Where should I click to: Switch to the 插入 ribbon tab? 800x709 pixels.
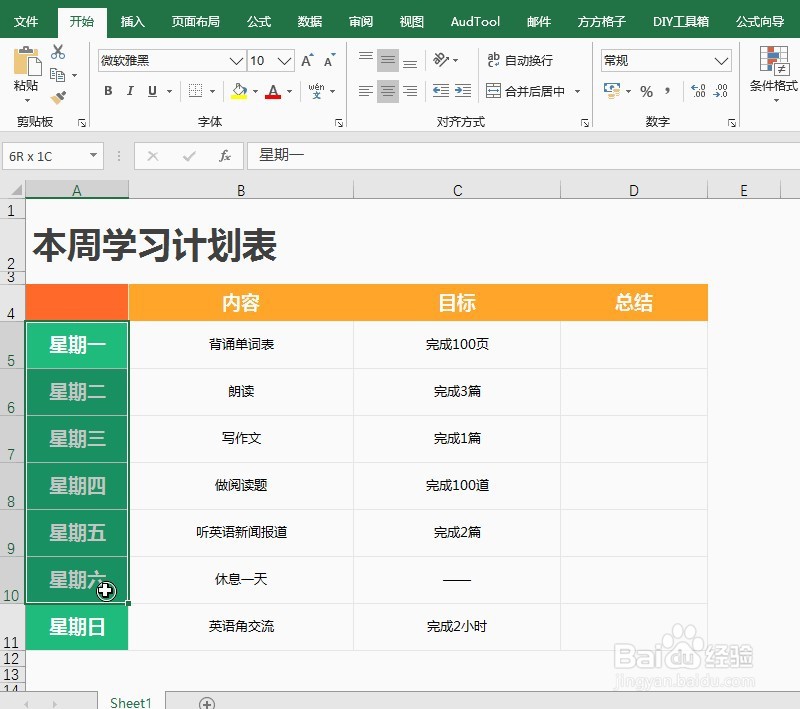133,20
